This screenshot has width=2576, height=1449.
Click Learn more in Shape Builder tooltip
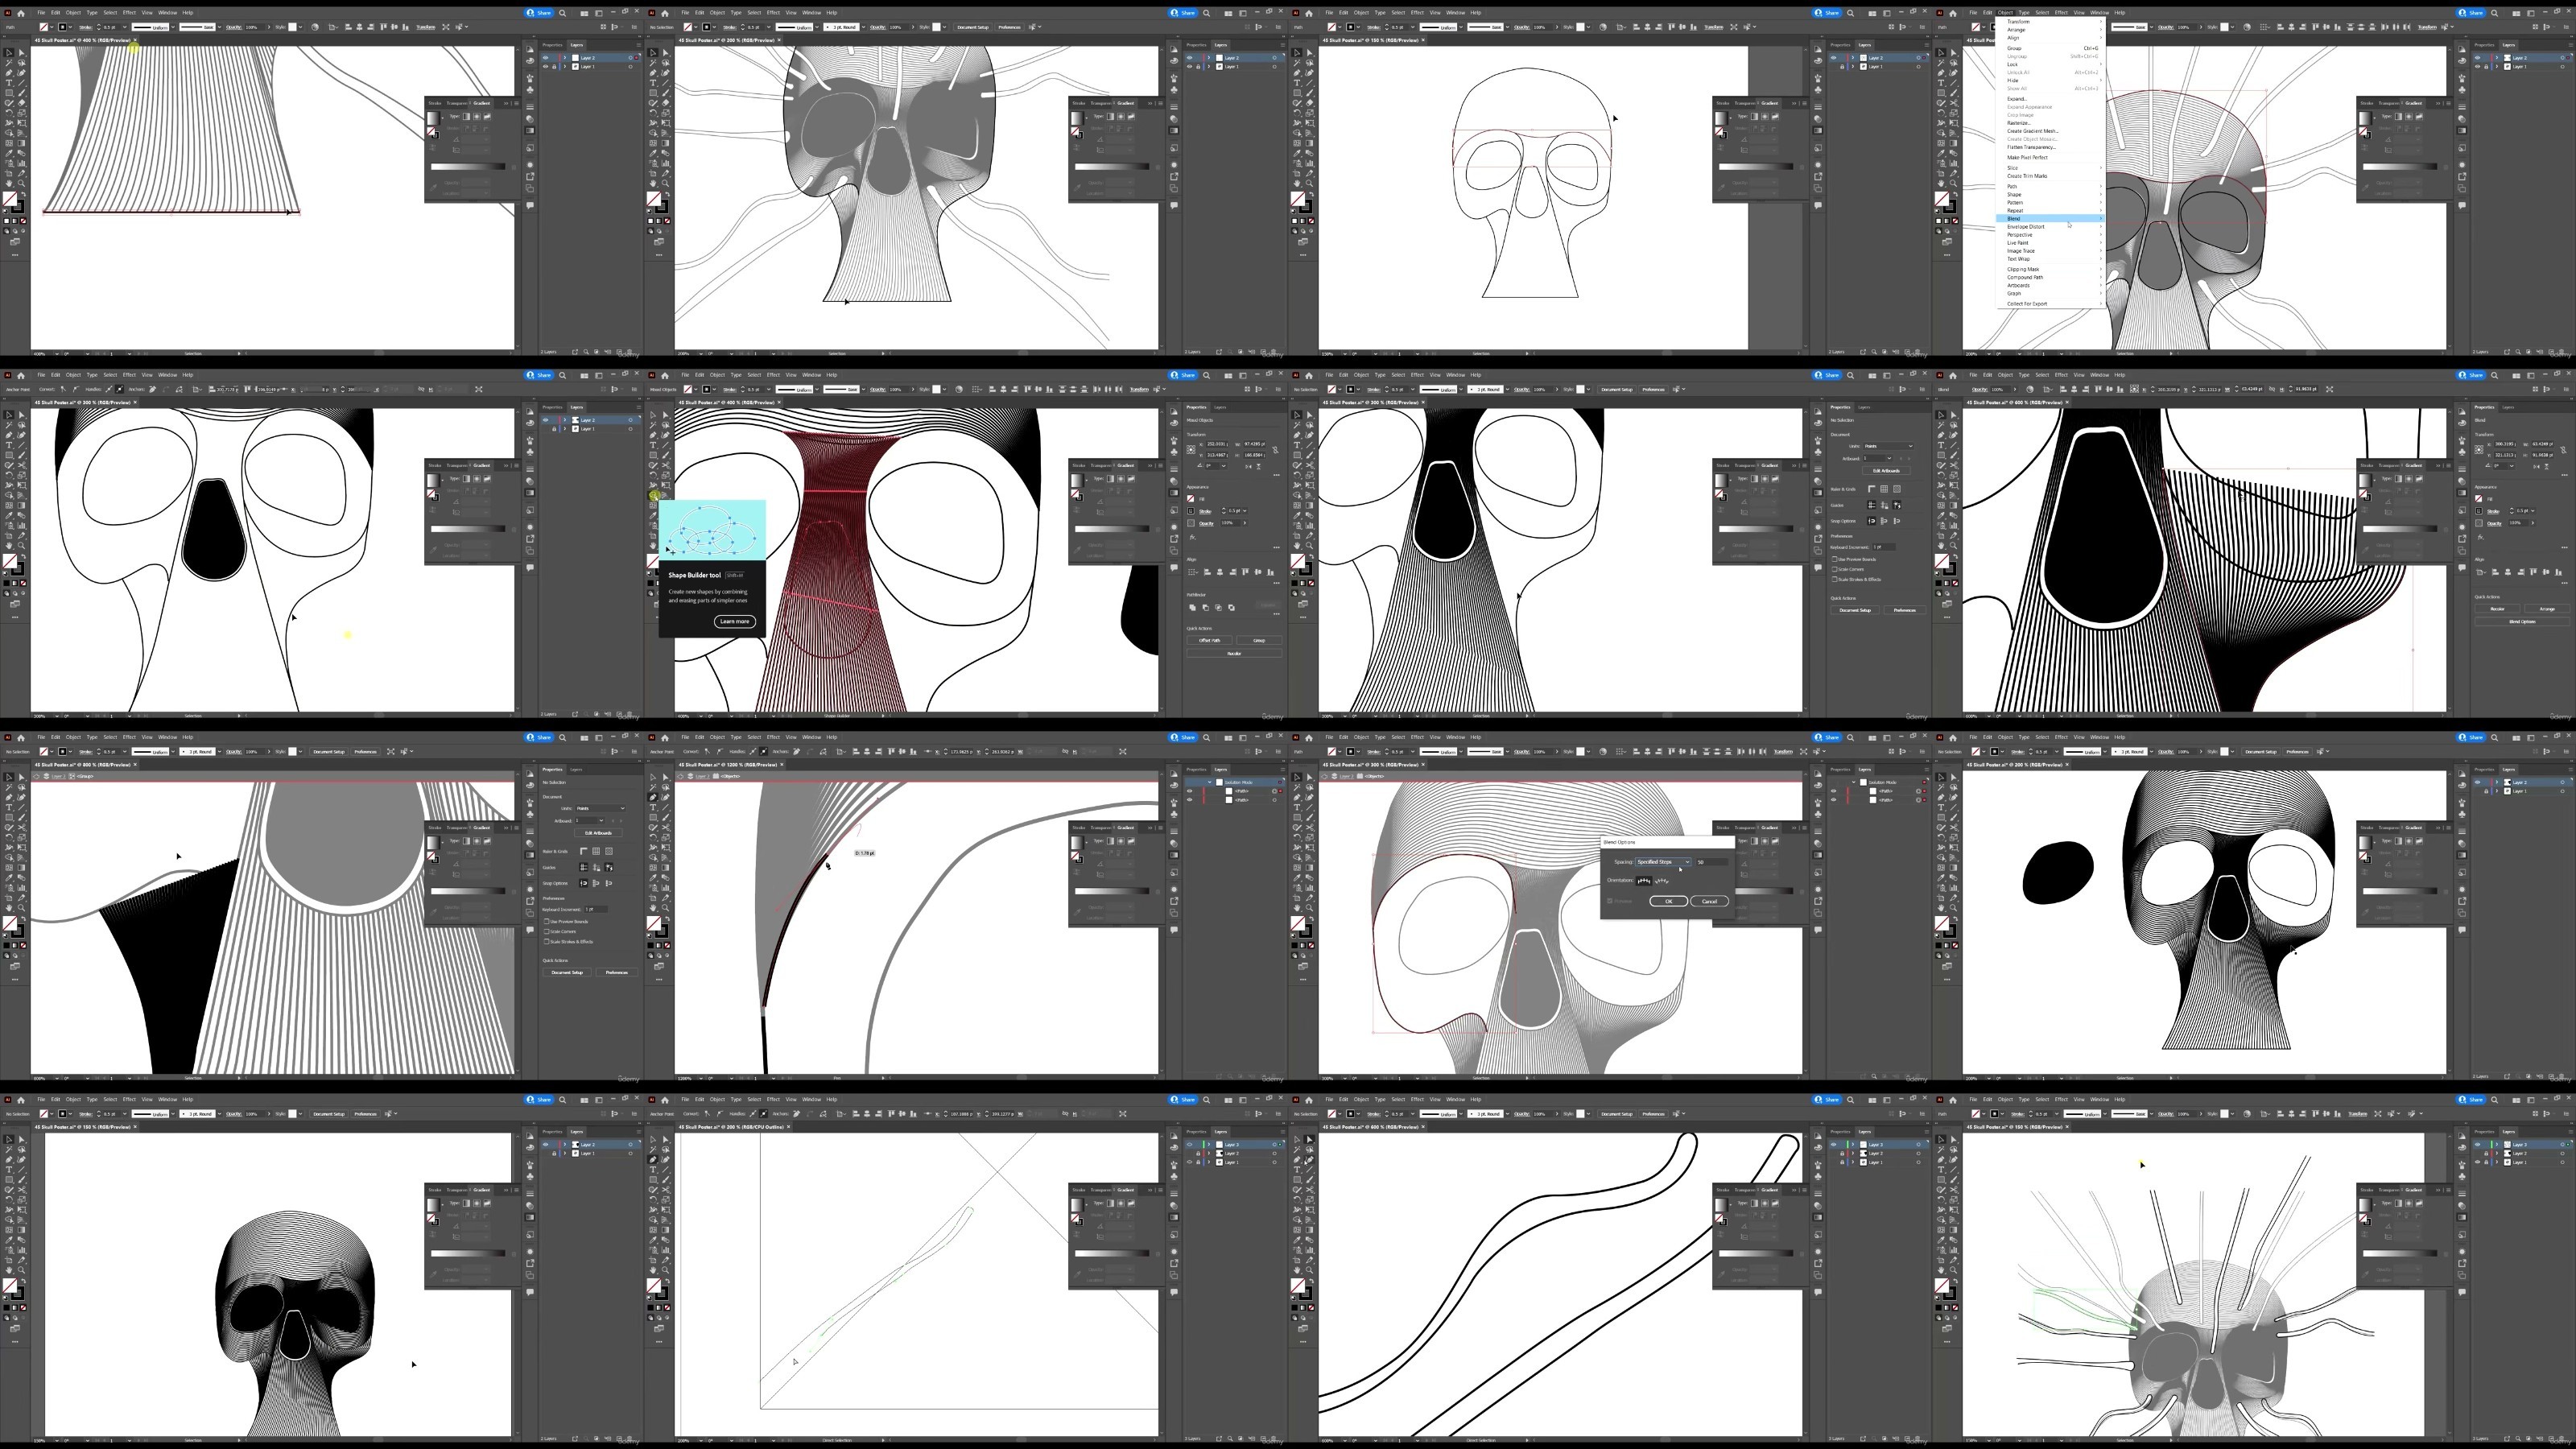point(734,621)
